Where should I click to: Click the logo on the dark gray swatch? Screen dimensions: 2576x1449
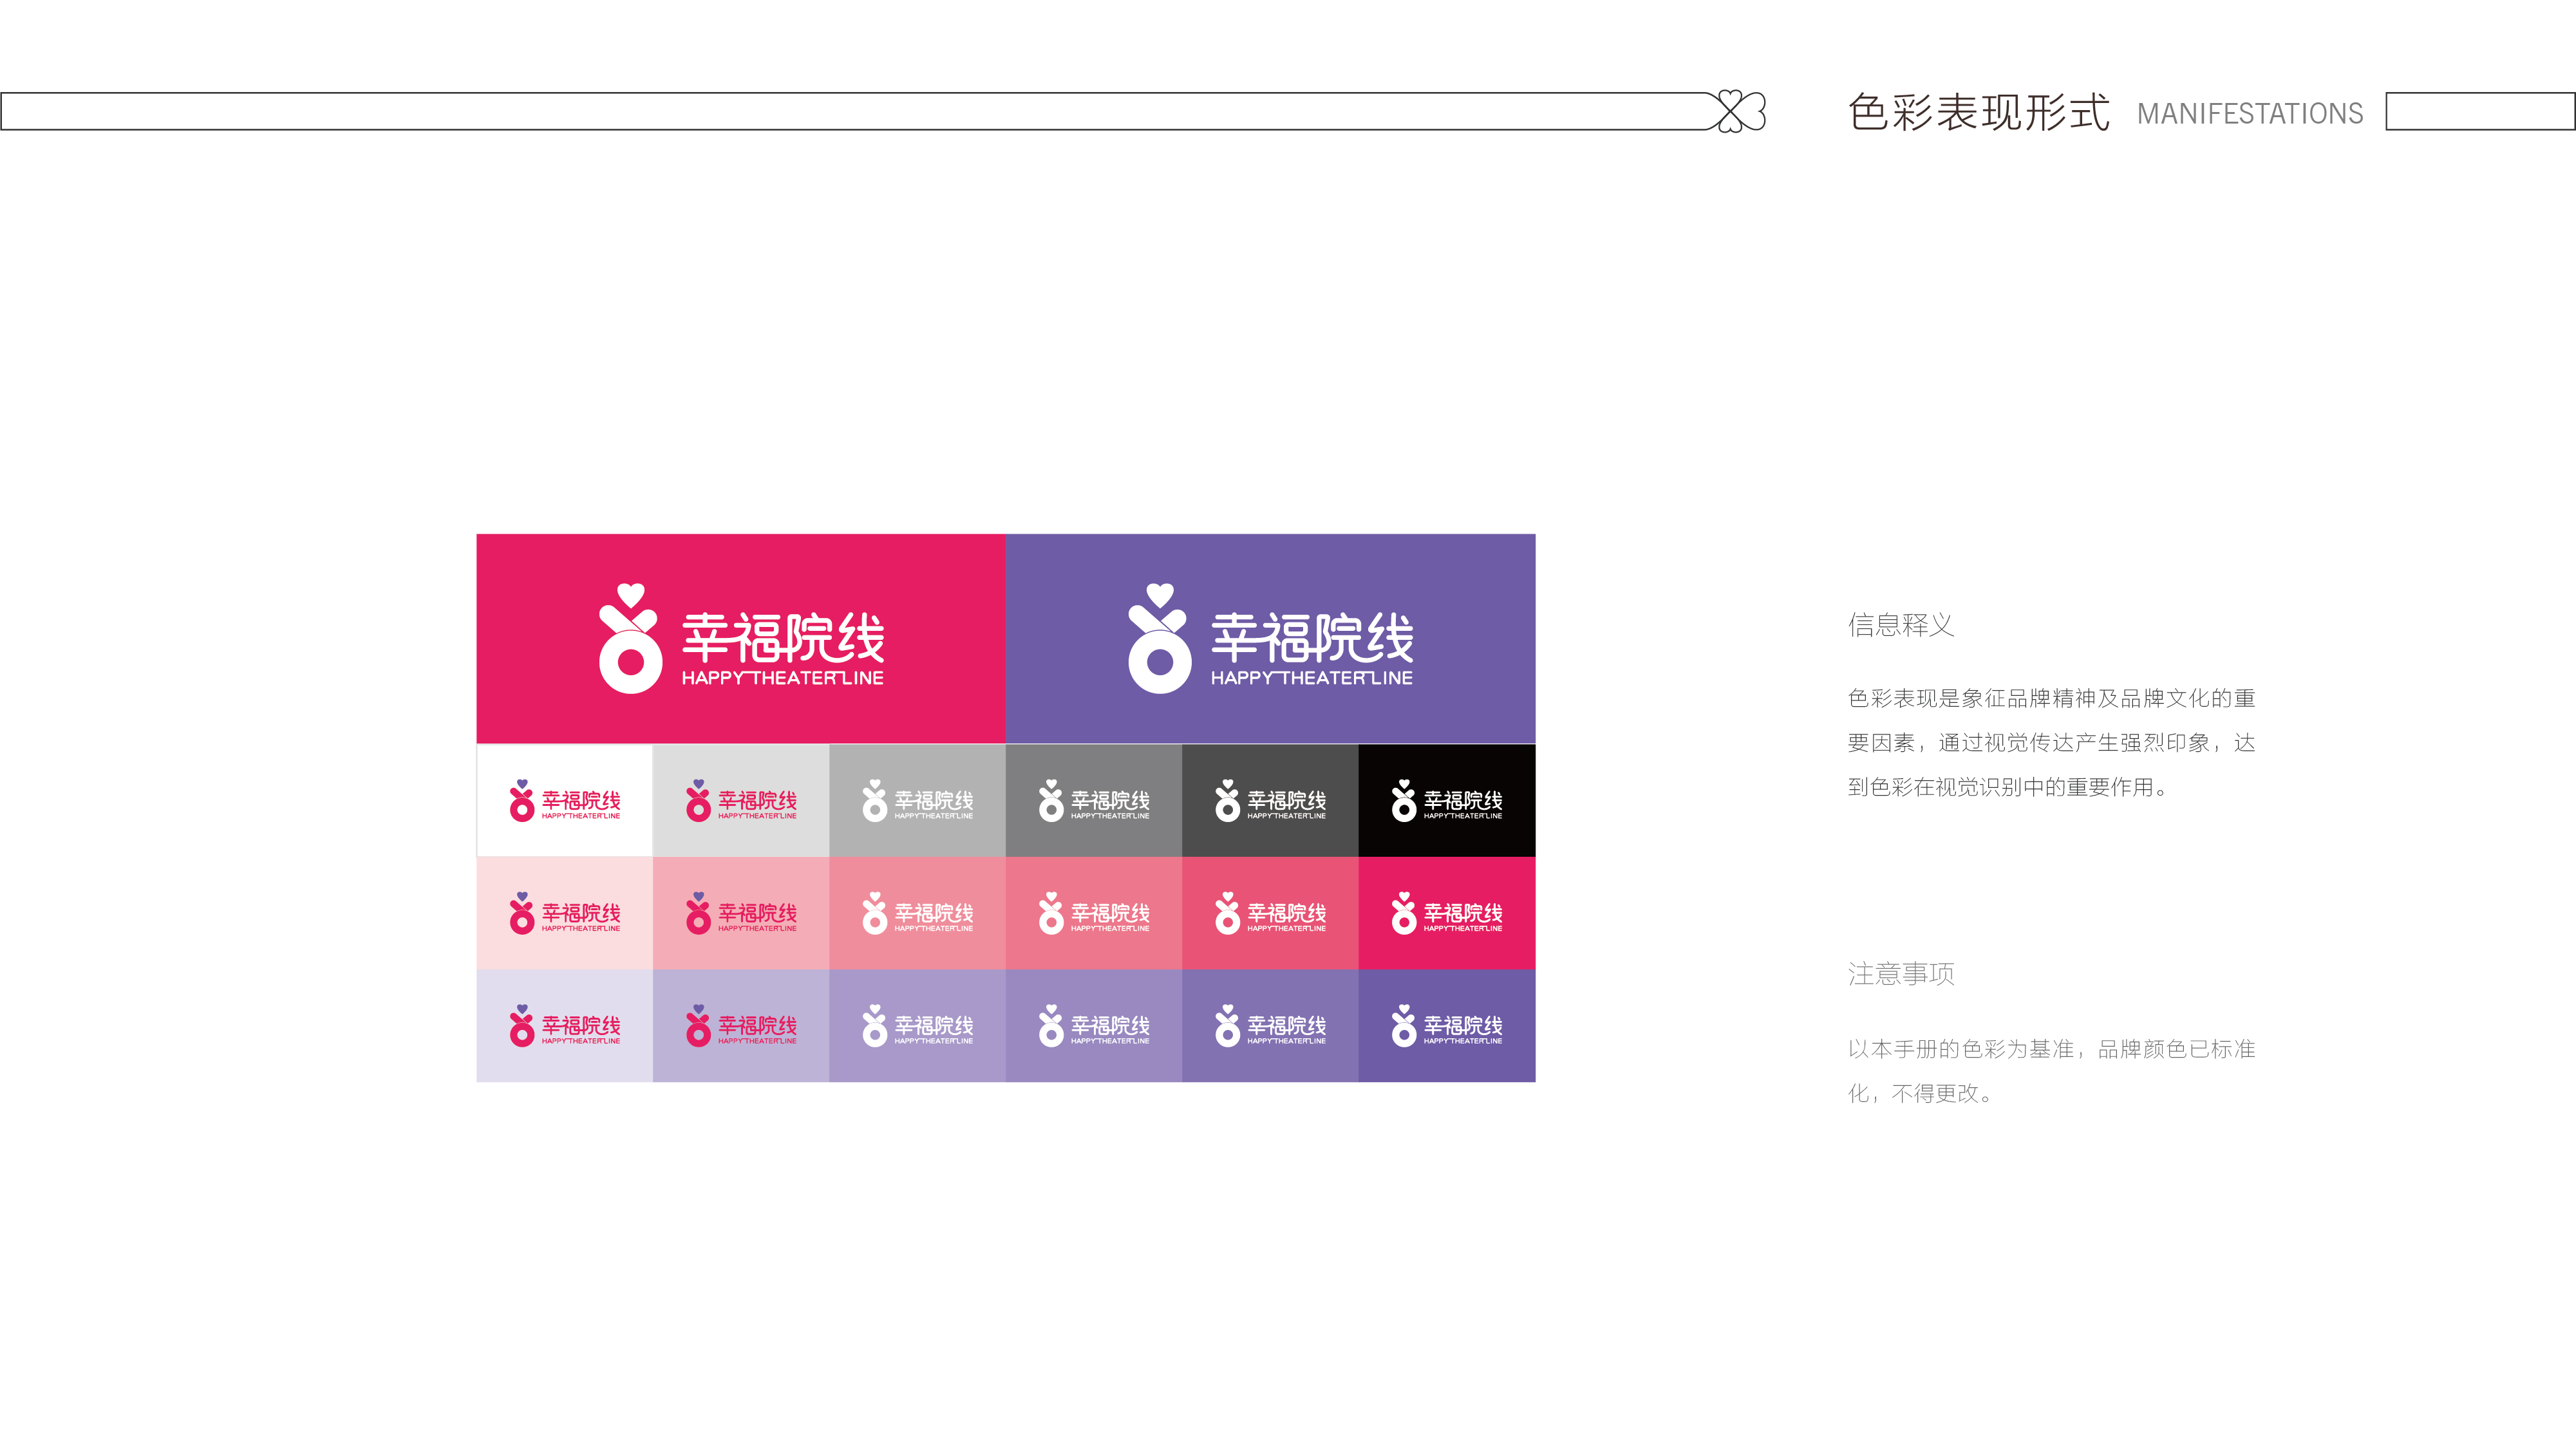pyautogui.click(x=1270, y=801)
